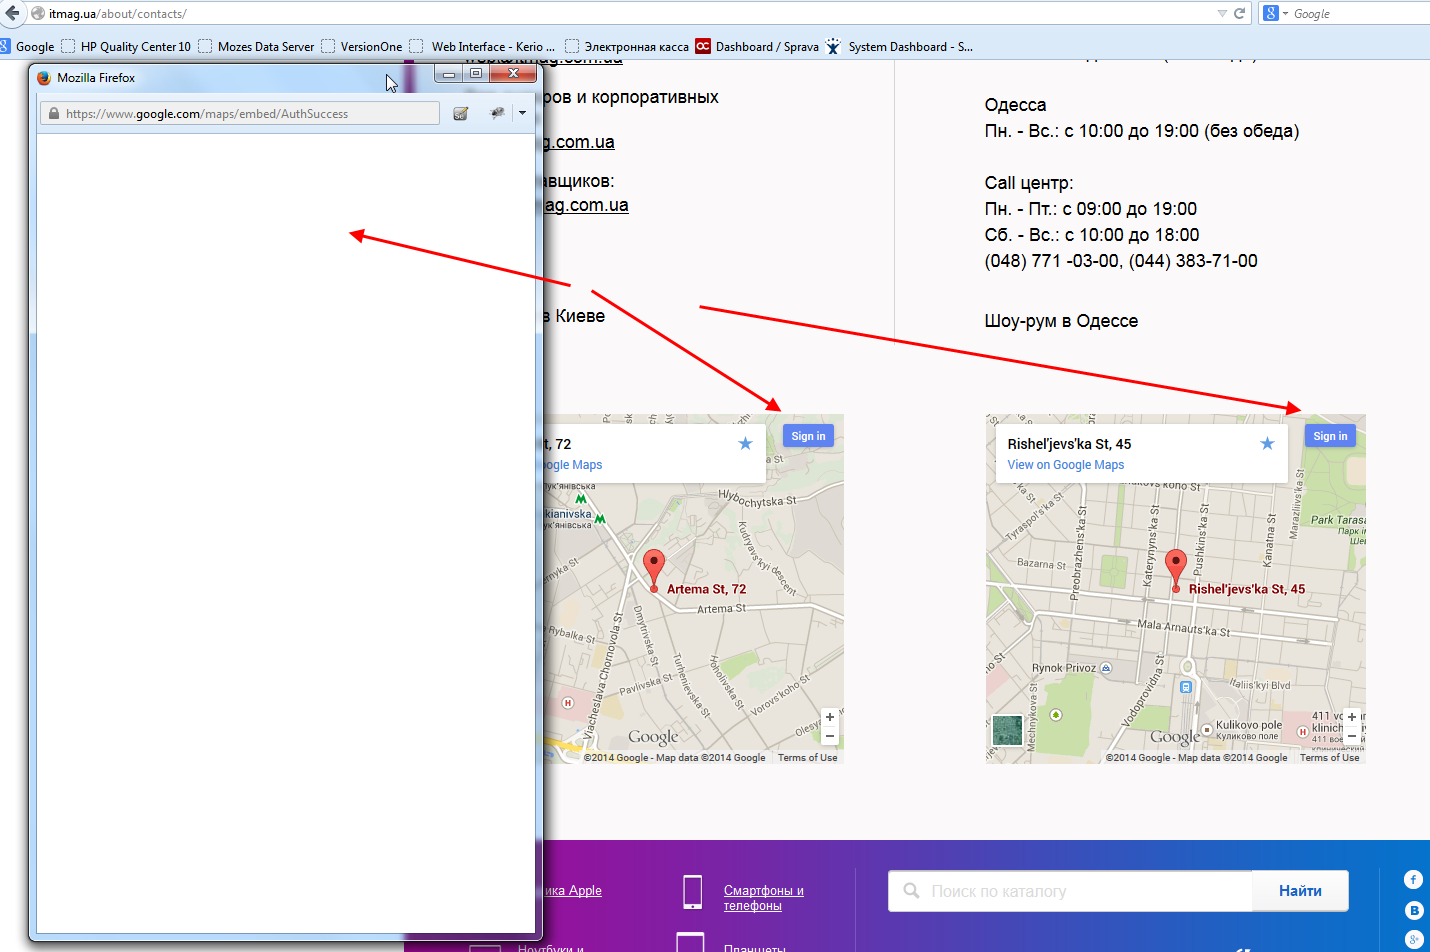The height and width of the screenshot is (952, 1430).
Task: Reload the itmag.ua contacts page
Action: (1239, 13)
